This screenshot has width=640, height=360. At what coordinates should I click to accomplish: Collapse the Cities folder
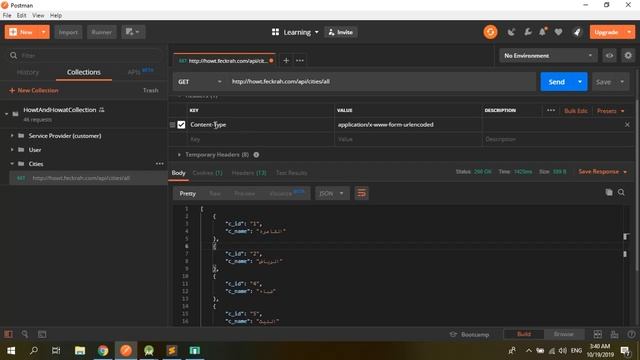point(12,164)
